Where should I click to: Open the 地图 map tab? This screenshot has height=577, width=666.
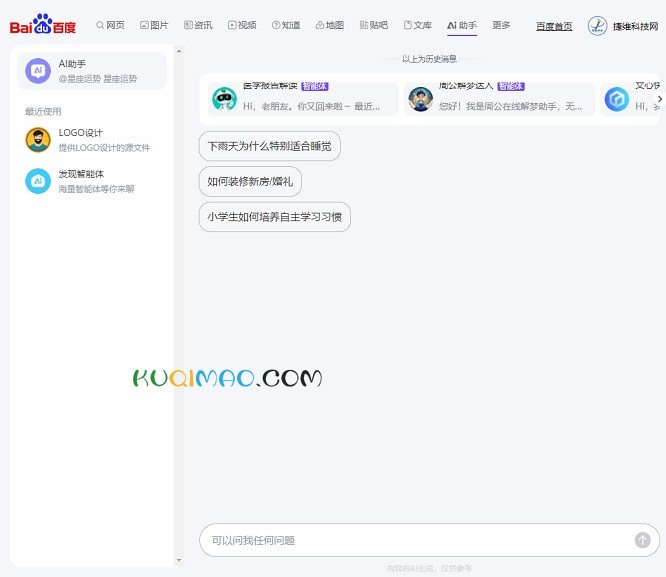click(x=330, y=25)
